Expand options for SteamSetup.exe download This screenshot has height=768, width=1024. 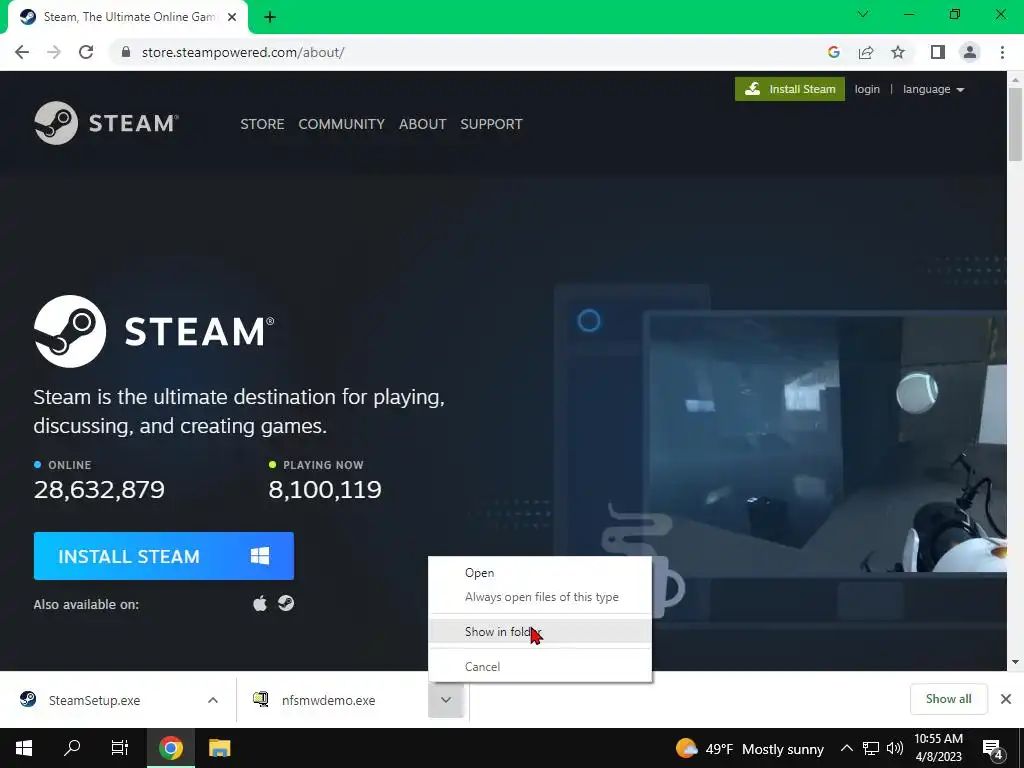click(213, 700)
